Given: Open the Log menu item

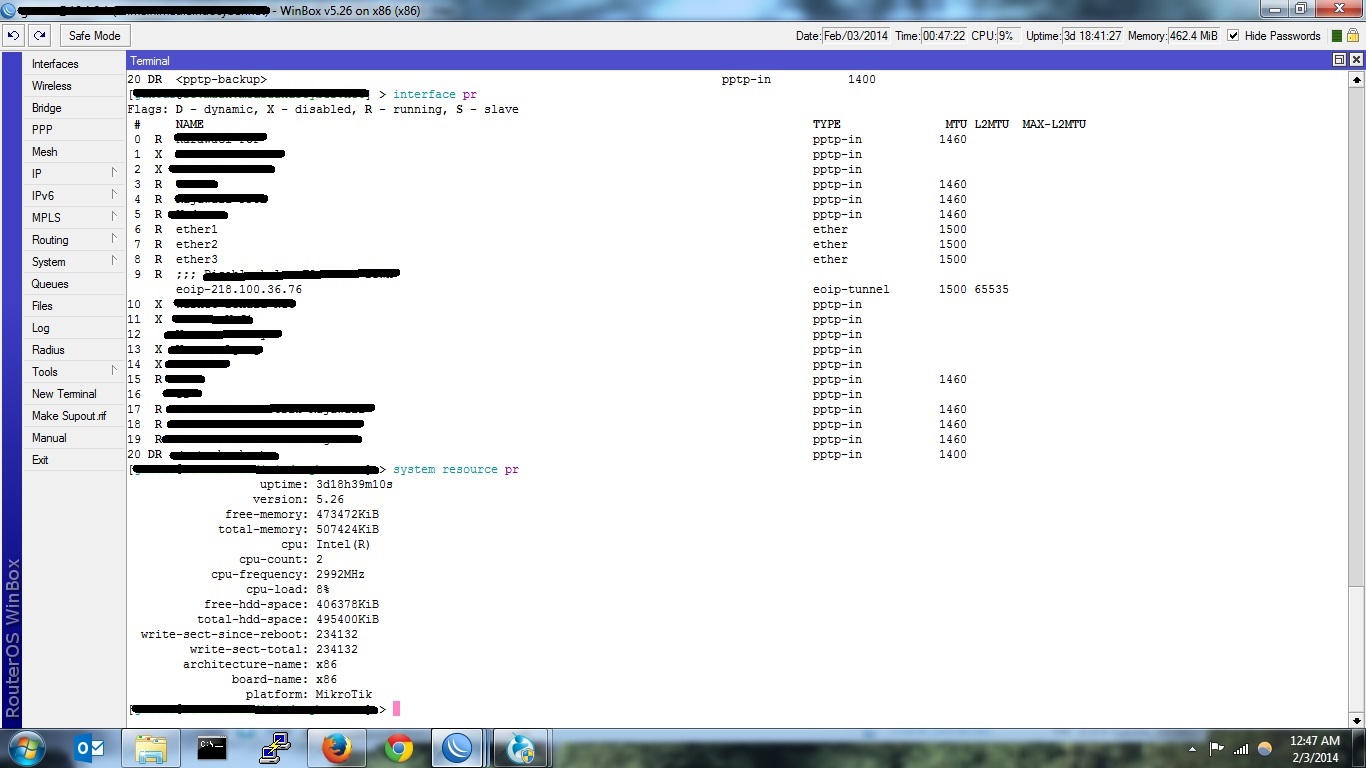Looking at the screenshot, I should (x=74, y=328).
